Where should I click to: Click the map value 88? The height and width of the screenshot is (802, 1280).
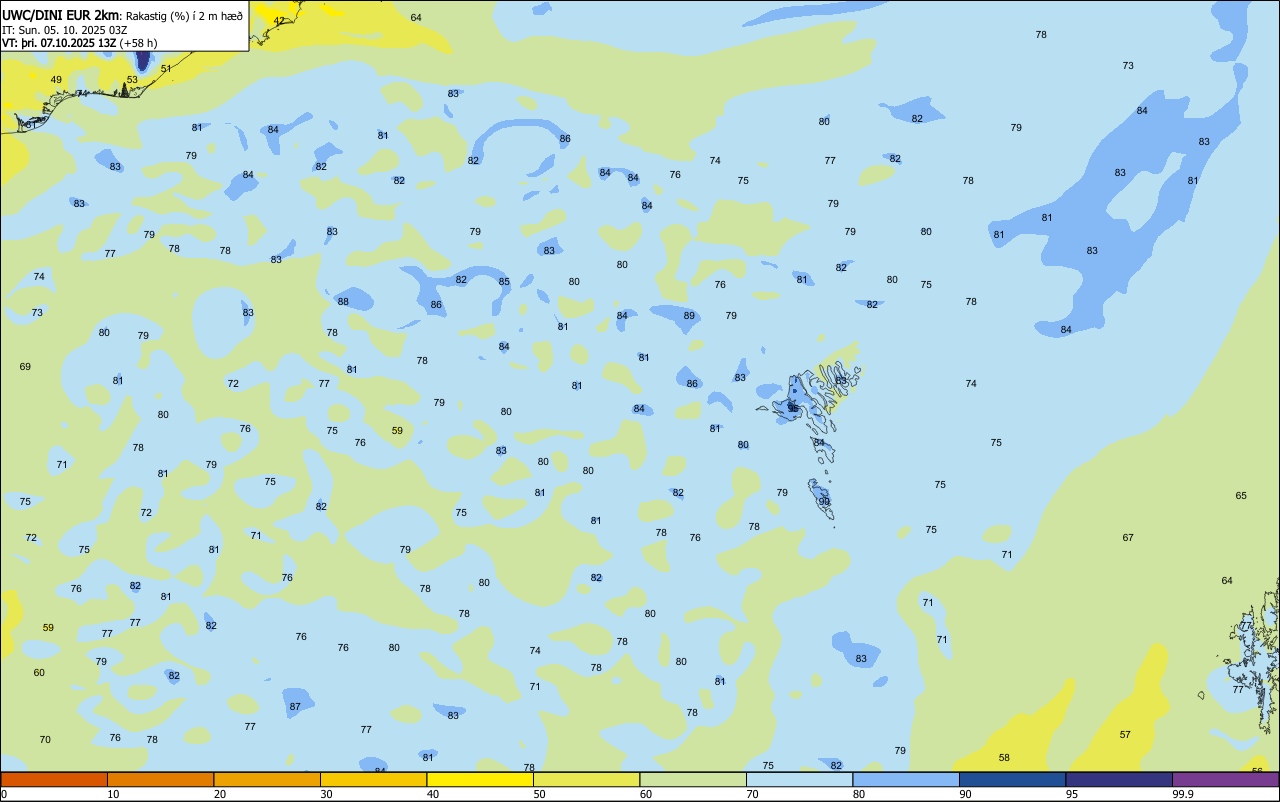coord(343,301)
